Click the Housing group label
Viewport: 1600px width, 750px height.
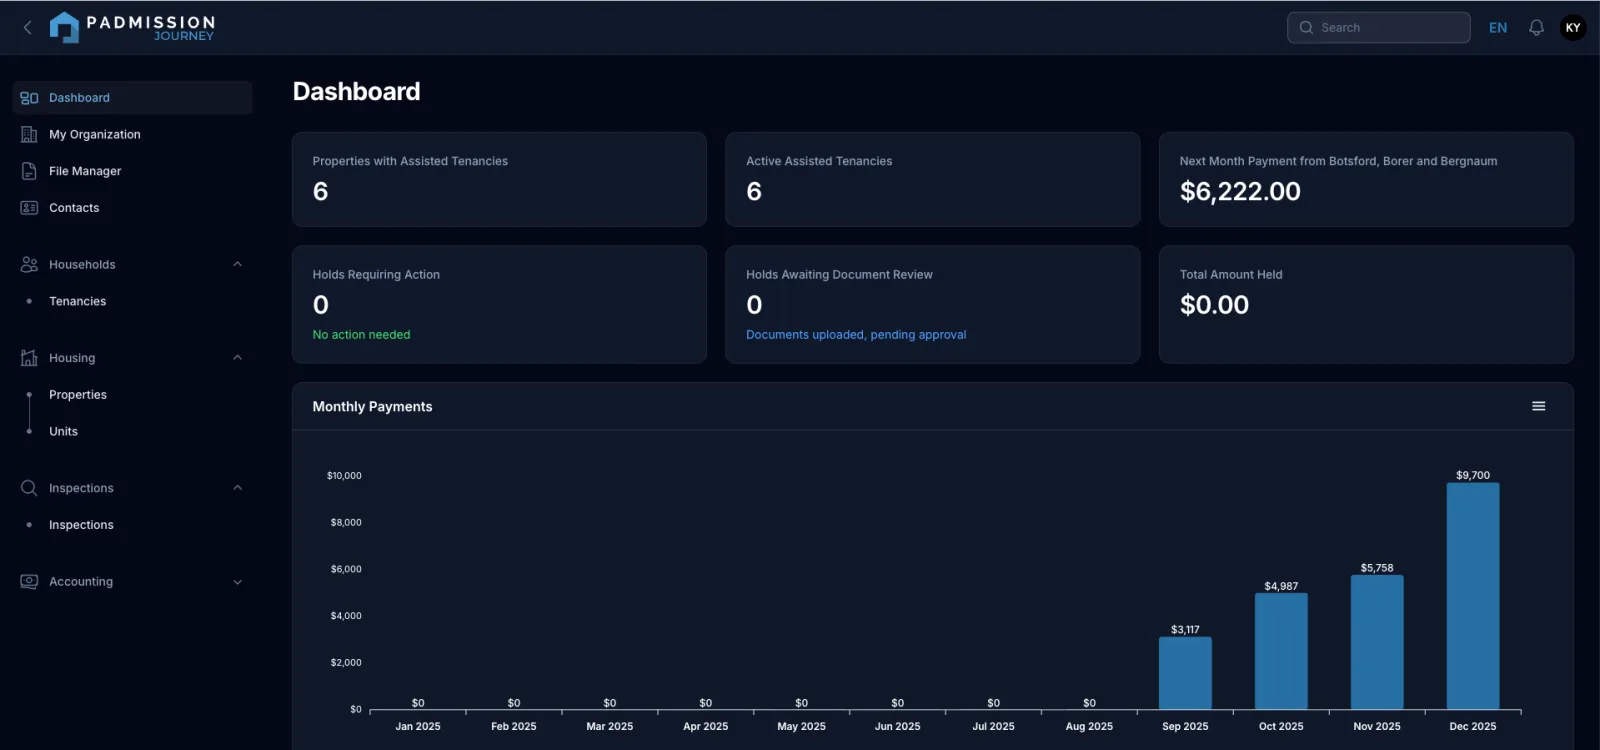72,358
